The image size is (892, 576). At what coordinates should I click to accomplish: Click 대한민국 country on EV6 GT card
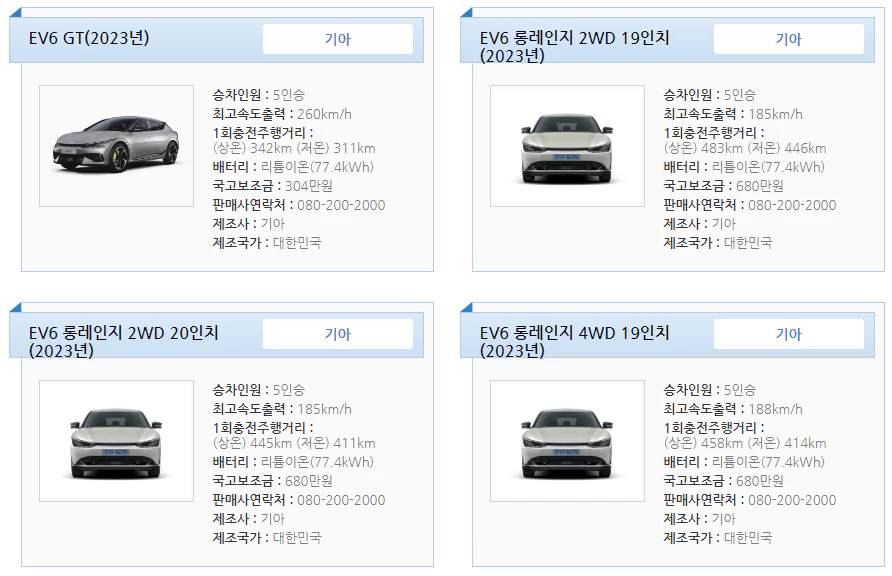tap(297, 243)
